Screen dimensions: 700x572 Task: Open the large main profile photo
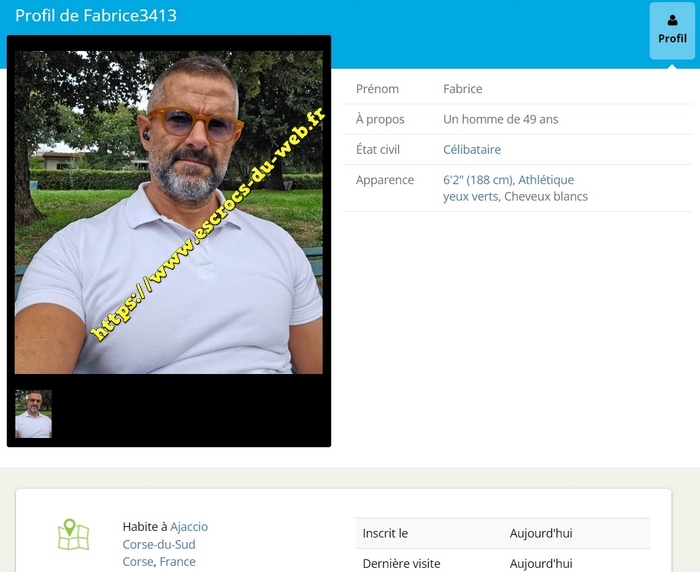[x=168, y=212]
